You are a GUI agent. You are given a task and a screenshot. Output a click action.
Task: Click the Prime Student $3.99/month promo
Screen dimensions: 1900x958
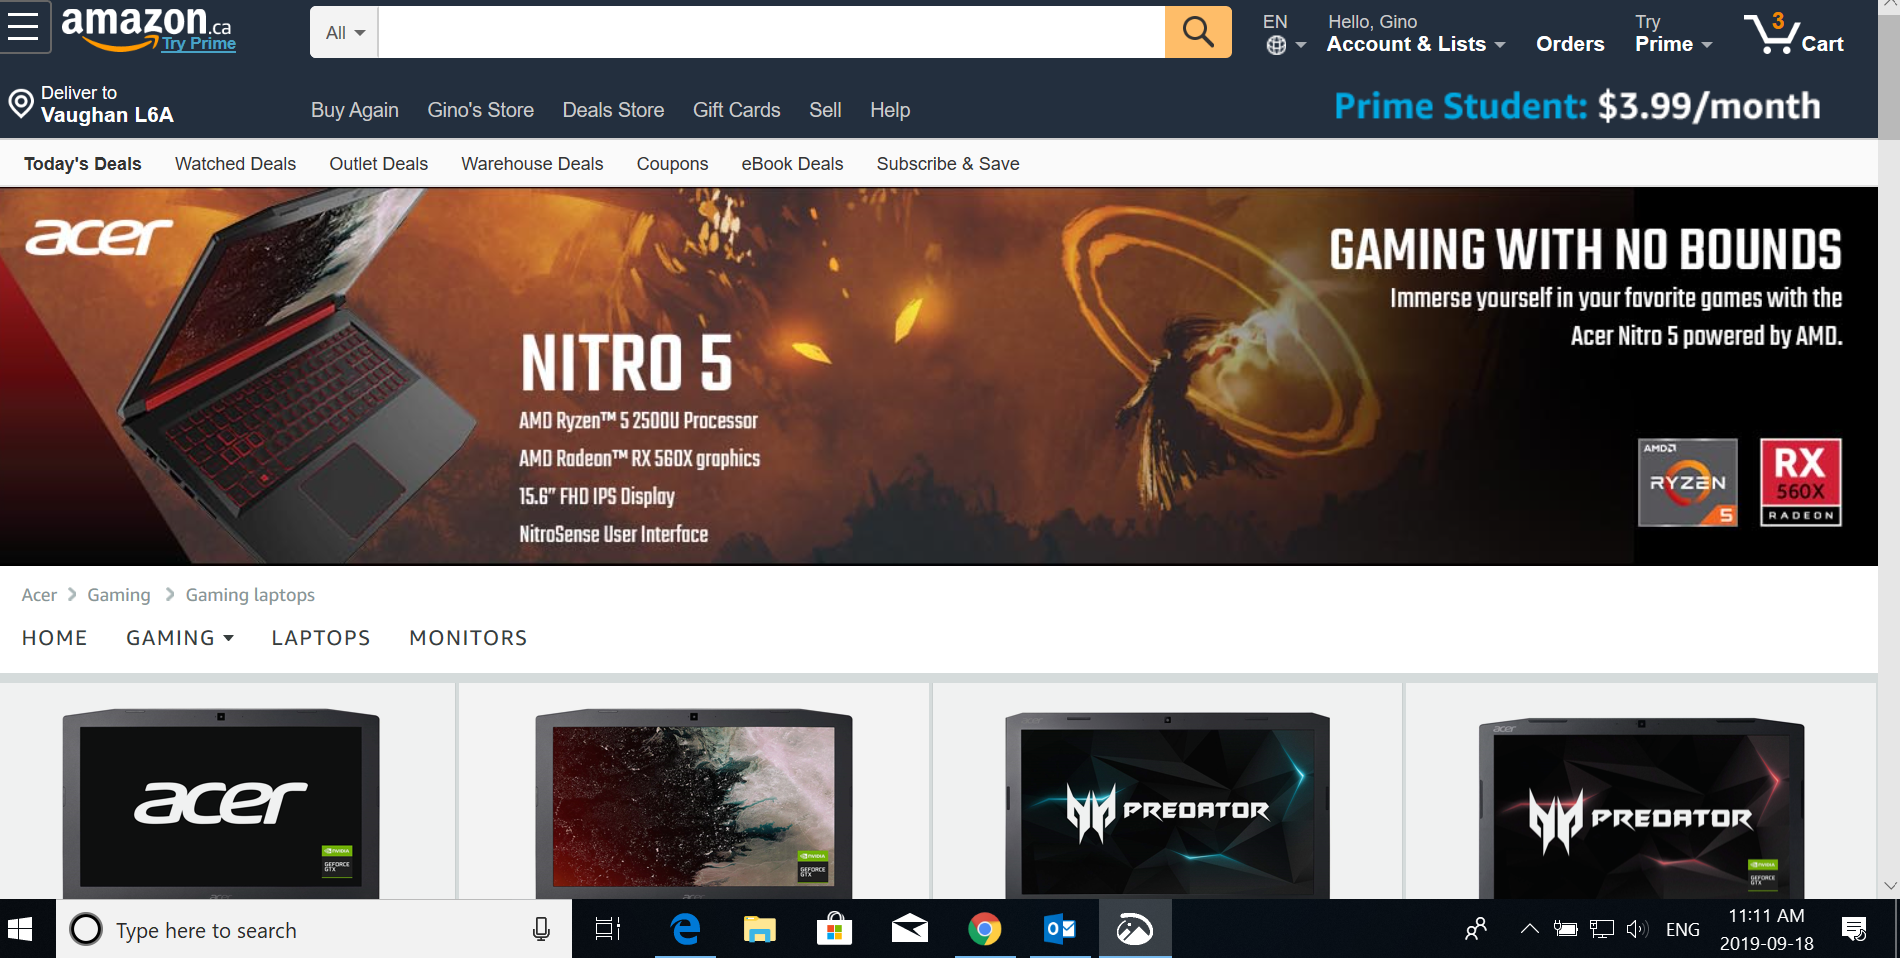point(1577,106)
